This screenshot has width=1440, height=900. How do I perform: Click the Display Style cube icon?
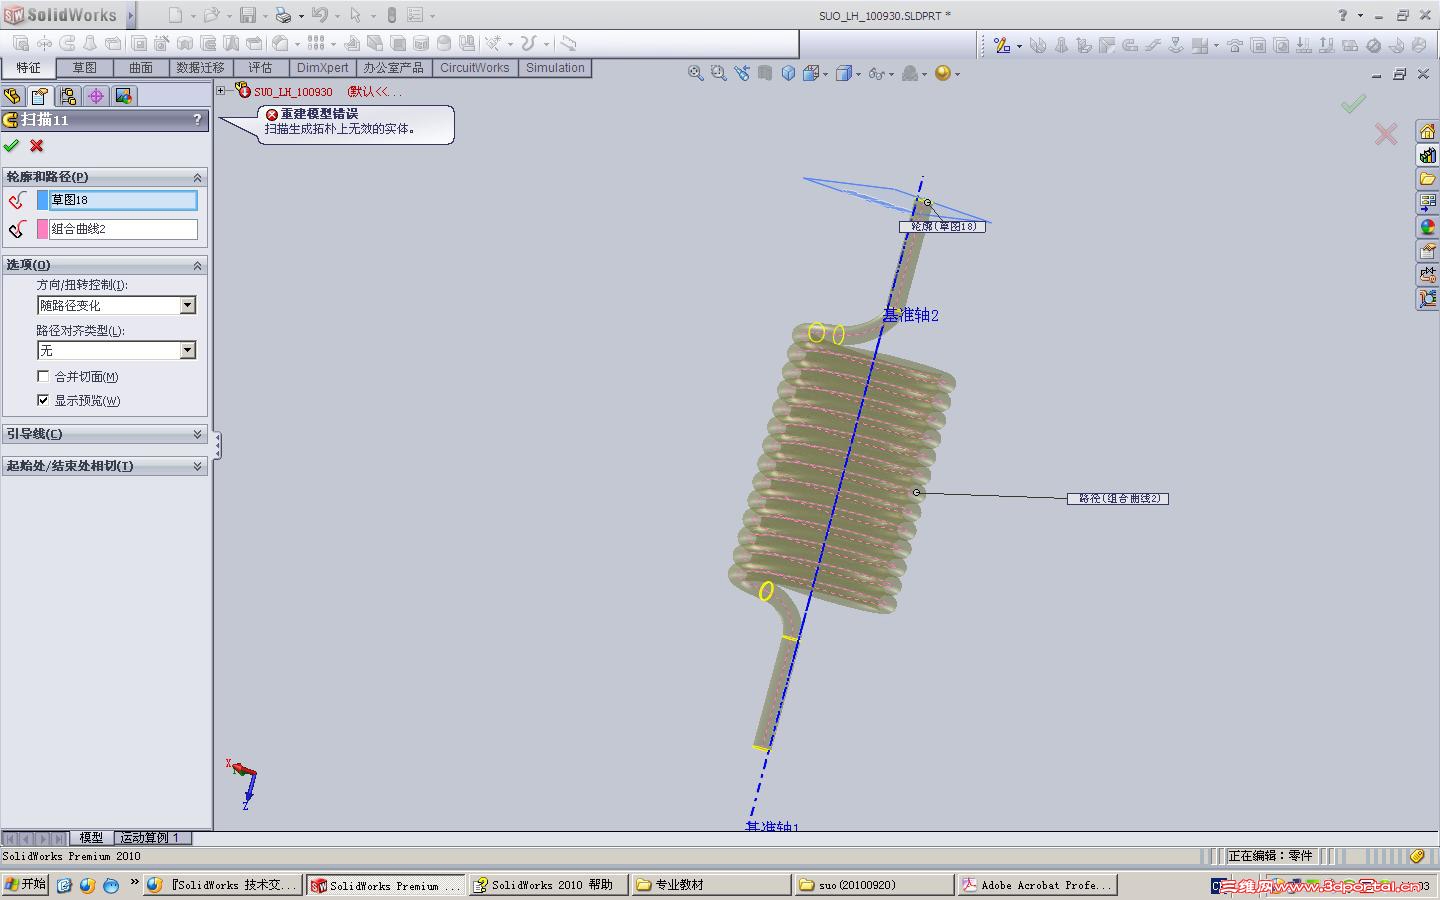pyautogui.click(x=845, y=73)
